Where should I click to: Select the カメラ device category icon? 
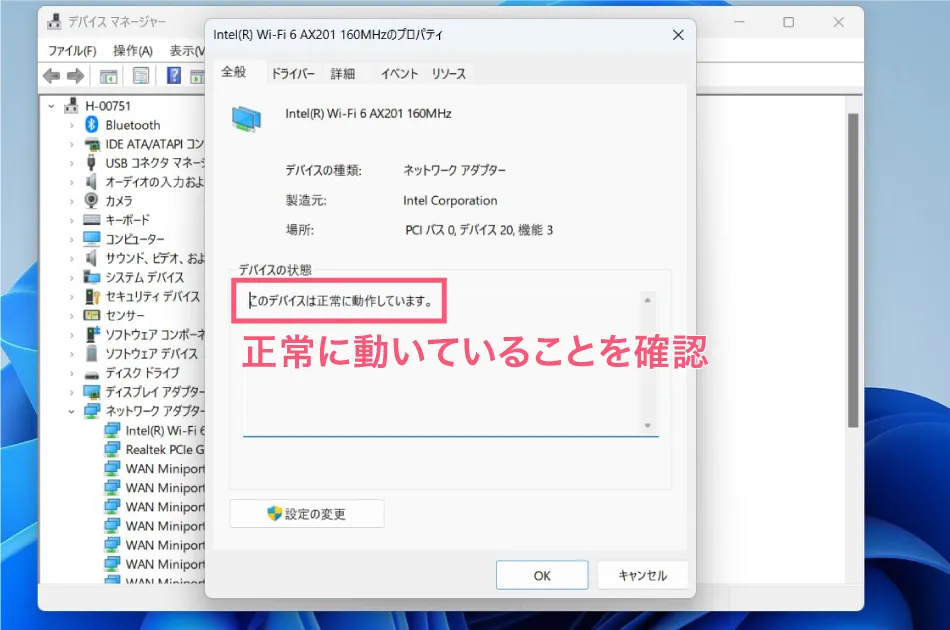(x=93, y=200)
